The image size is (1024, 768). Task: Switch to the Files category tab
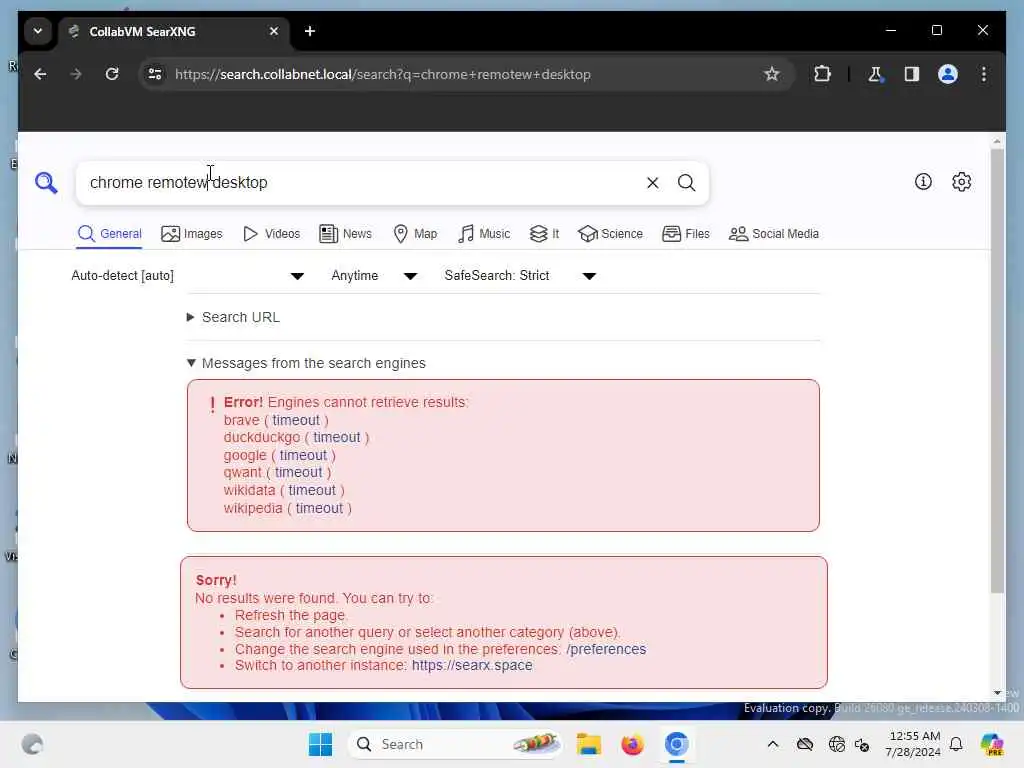point(685,234)
